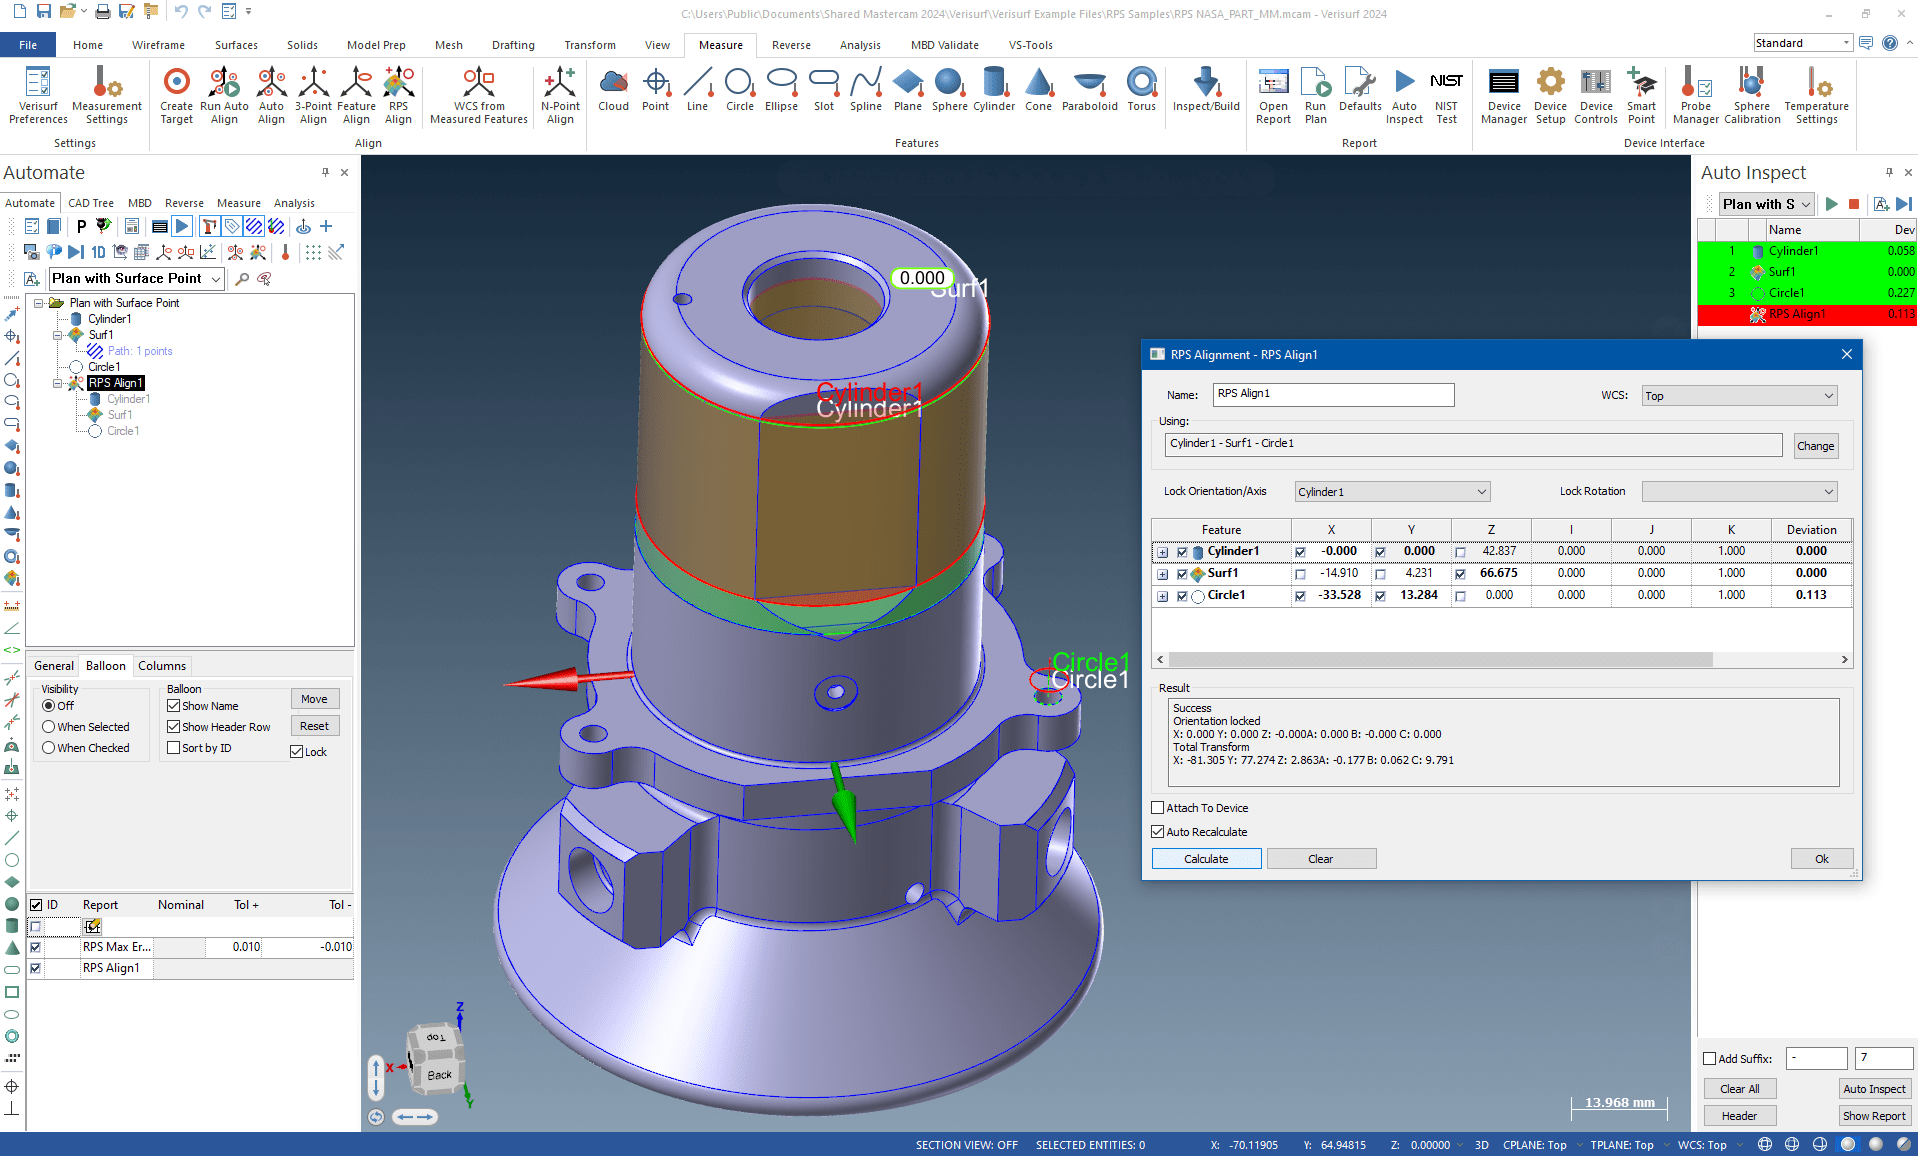Image resolution: width=1918 pixels, height=1156 pixels.
Task: Open Verisurf Preferences
Action: 38,96
